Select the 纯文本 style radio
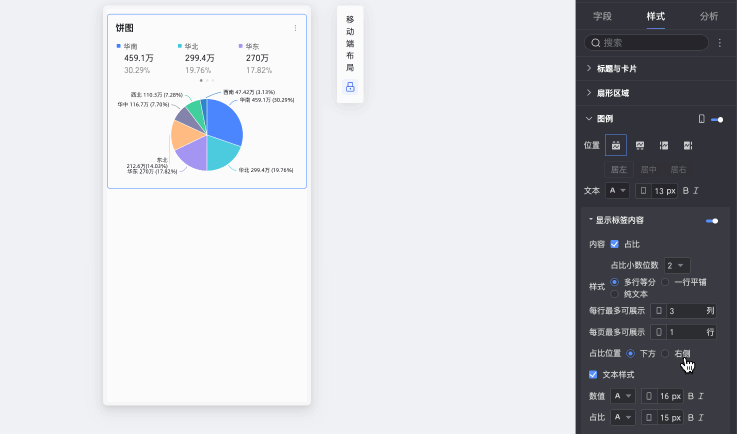 (614, 294)
